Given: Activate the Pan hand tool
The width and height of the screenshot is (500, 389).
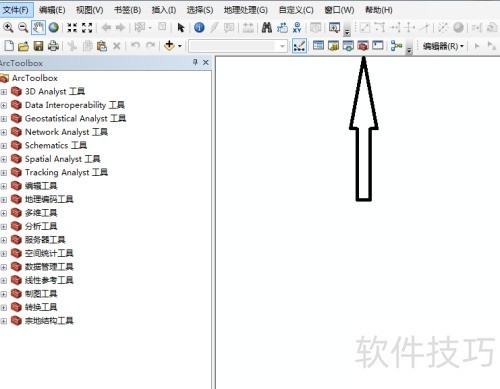Looking at the screenshot, I should 38,28.
